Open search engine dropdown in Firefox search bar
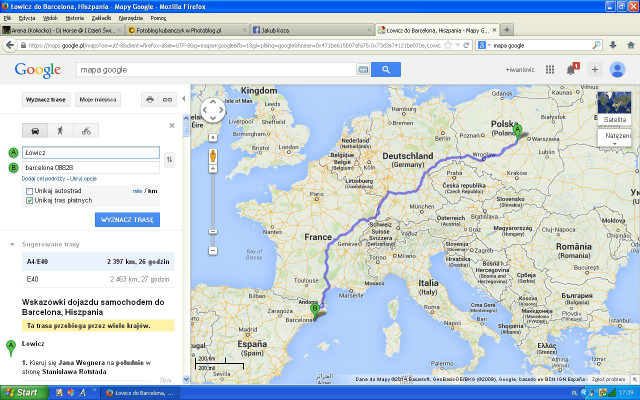Screen dimensions: 640x400 click(x=484, y=45)
